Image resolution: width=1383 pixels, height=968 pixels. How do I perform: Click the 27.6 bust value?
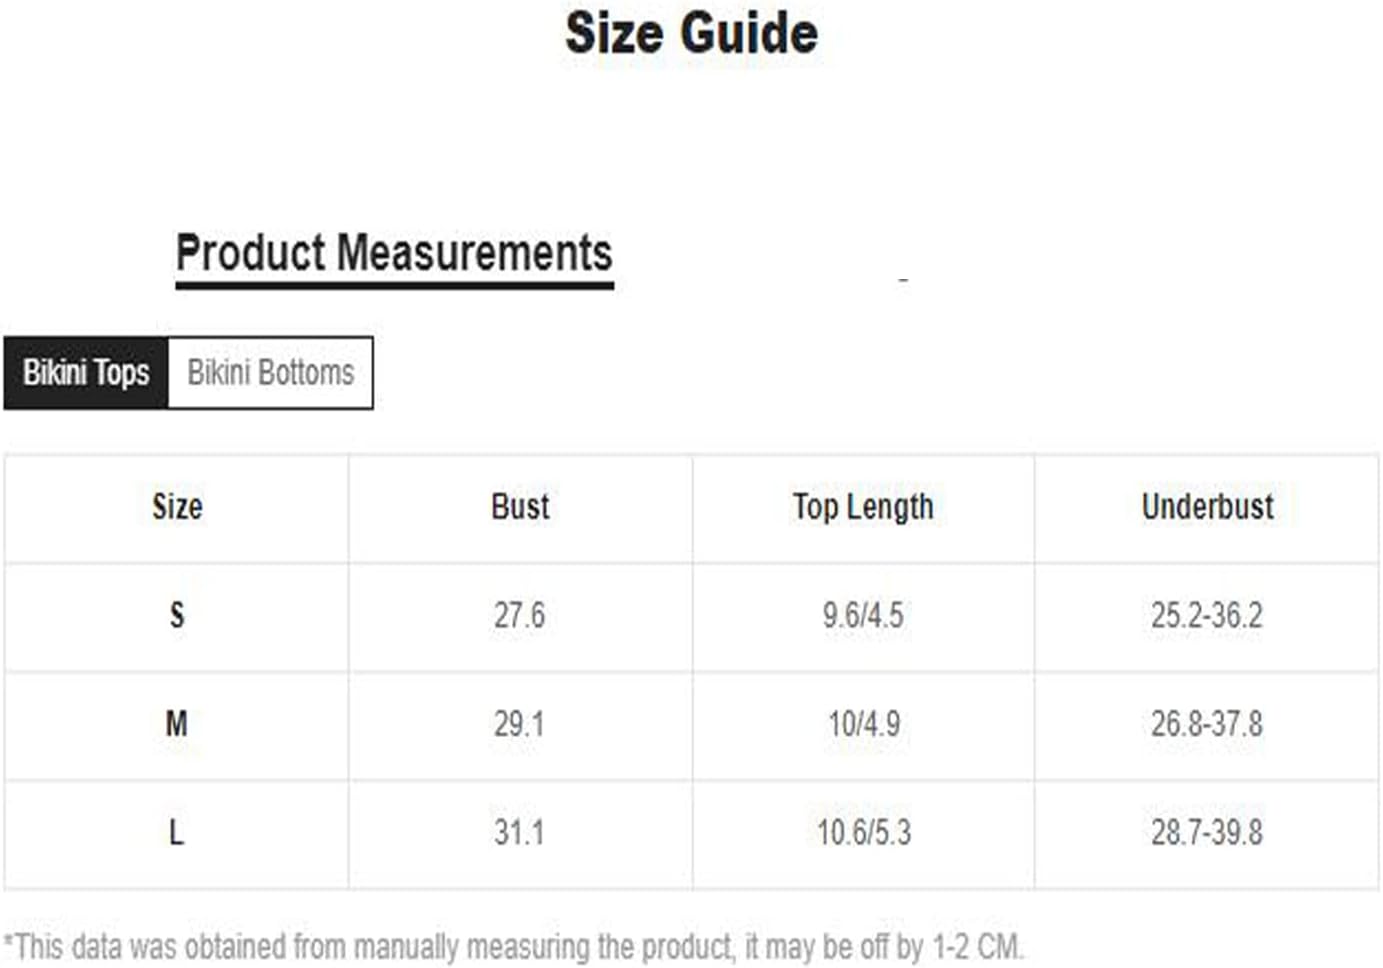point(520,615)
